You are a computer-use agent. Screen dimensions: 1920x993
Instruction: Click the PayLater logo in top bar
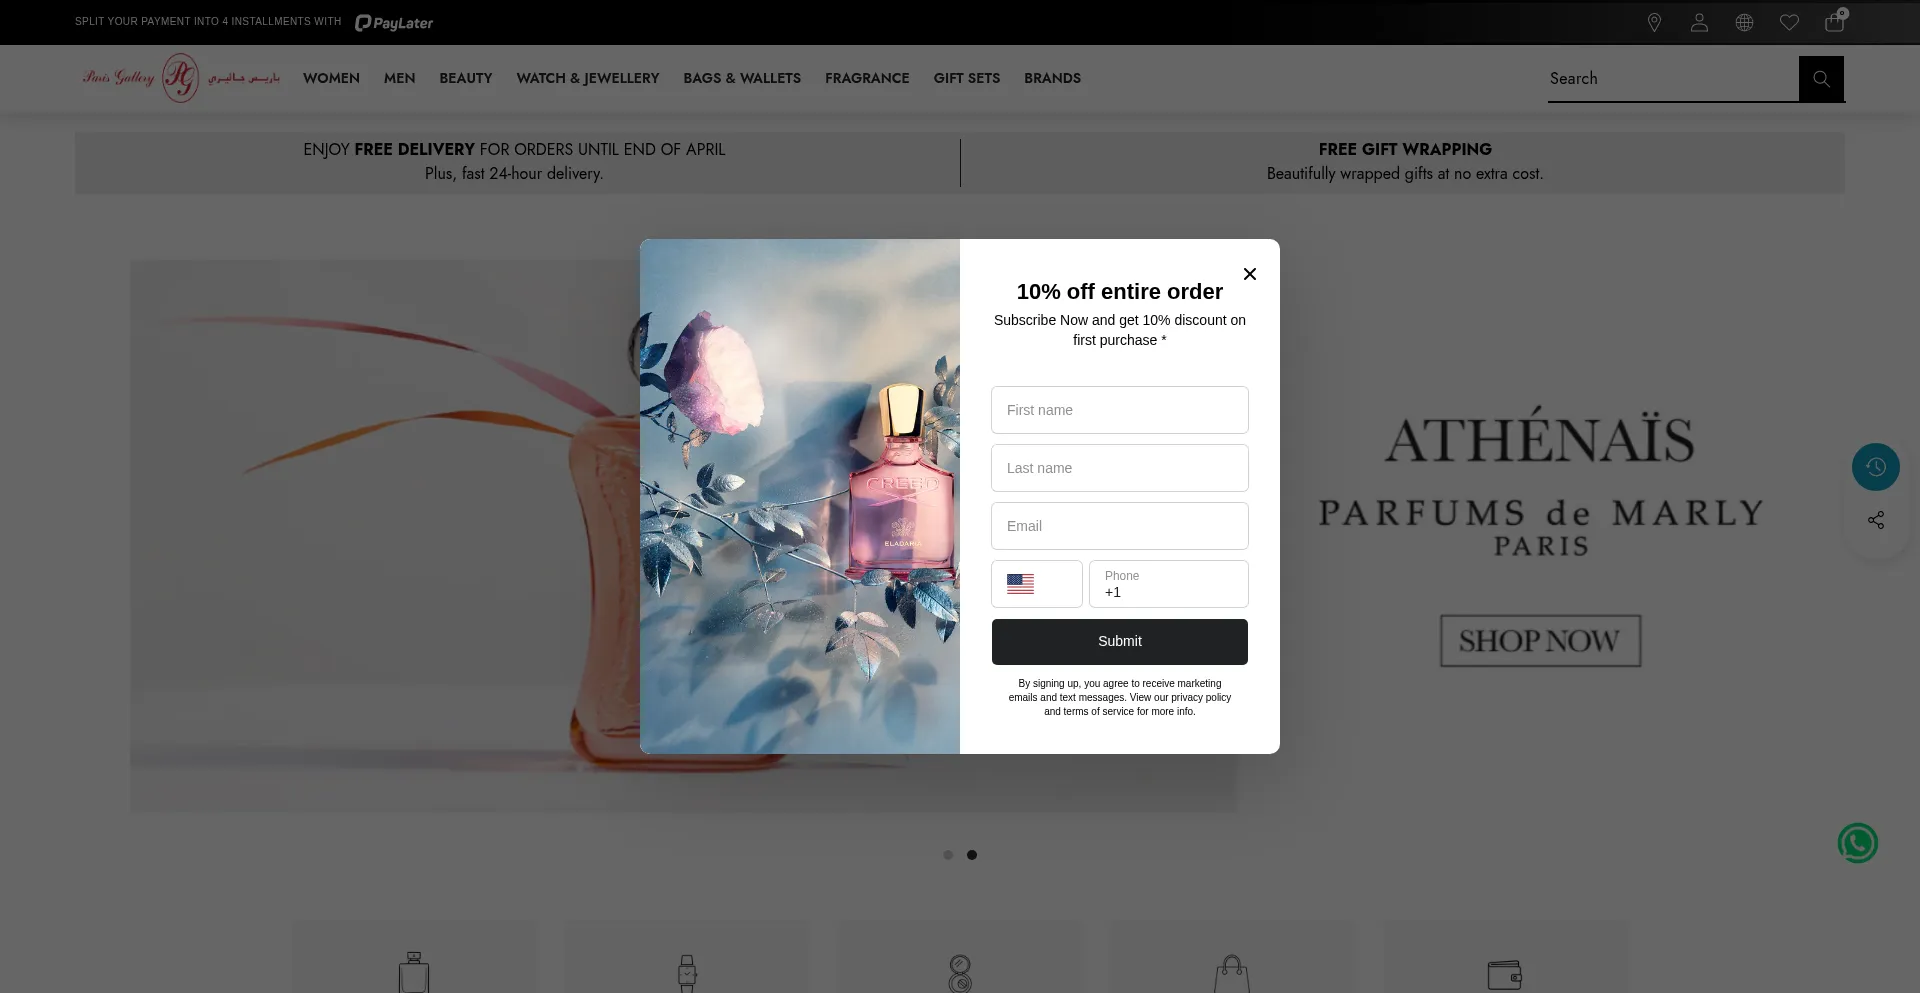[394, 22]
